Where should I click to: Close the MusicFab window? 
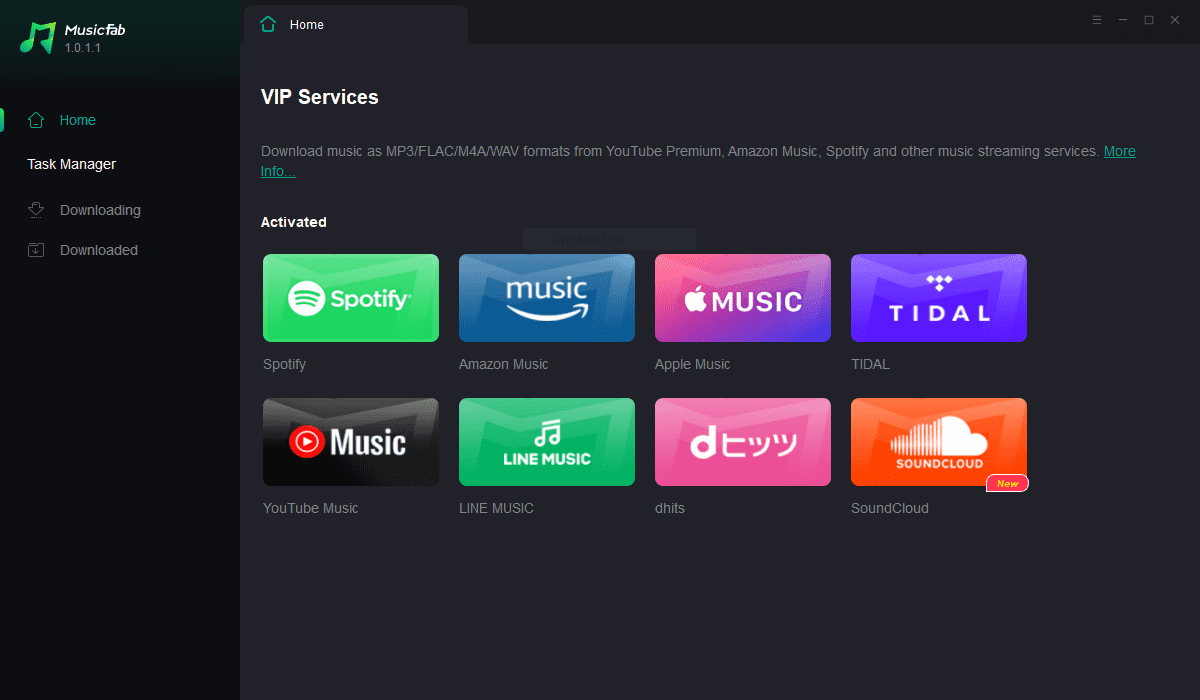click(1175, 20)
